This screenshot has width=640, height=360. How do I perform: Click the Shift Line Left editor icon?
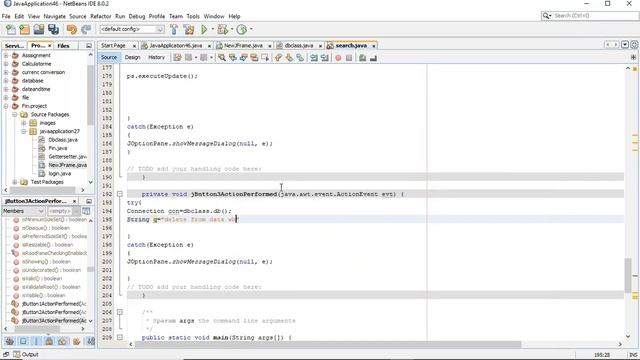click(x=314, y=58)
